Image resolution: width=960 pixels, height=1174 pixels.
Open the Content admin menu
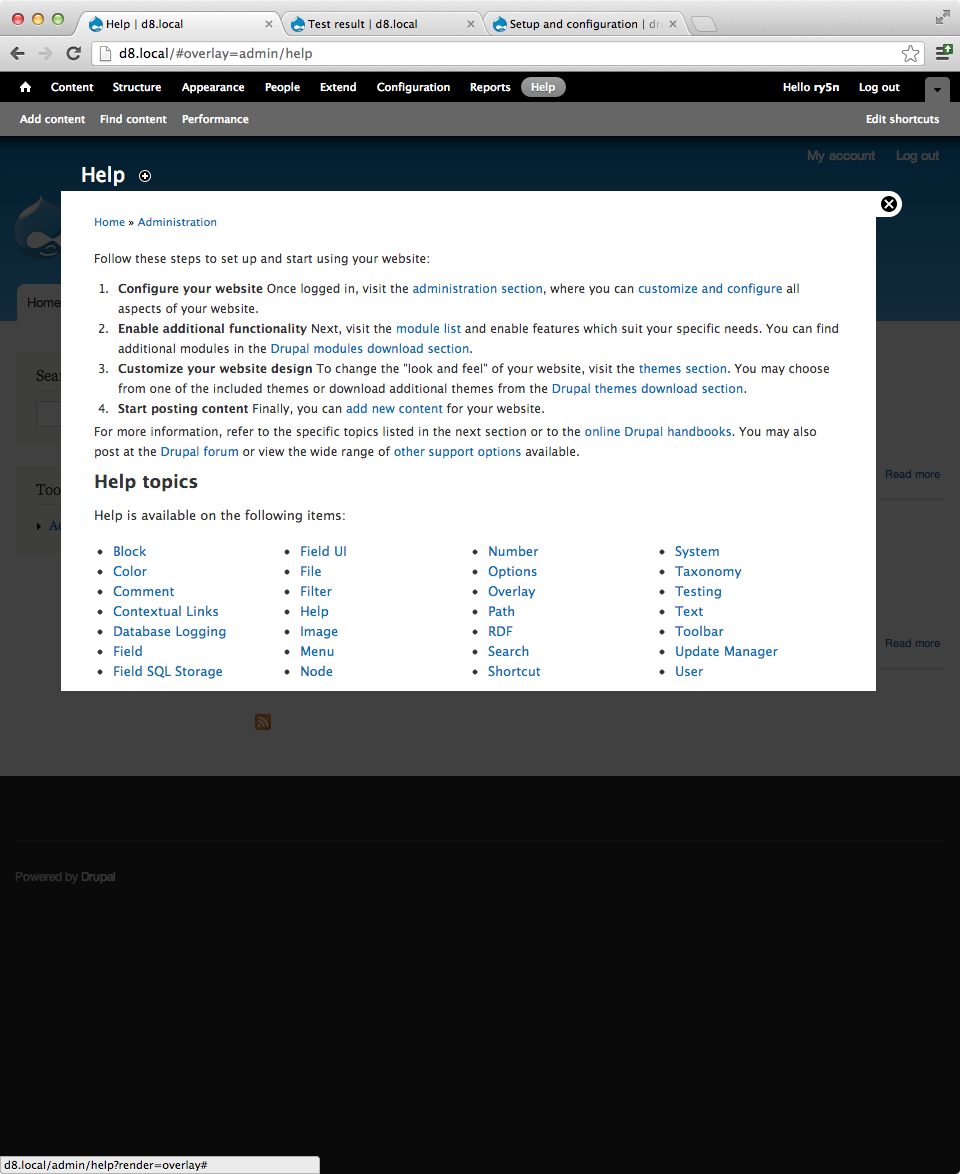pyautogui.click(x=72, y=87)
